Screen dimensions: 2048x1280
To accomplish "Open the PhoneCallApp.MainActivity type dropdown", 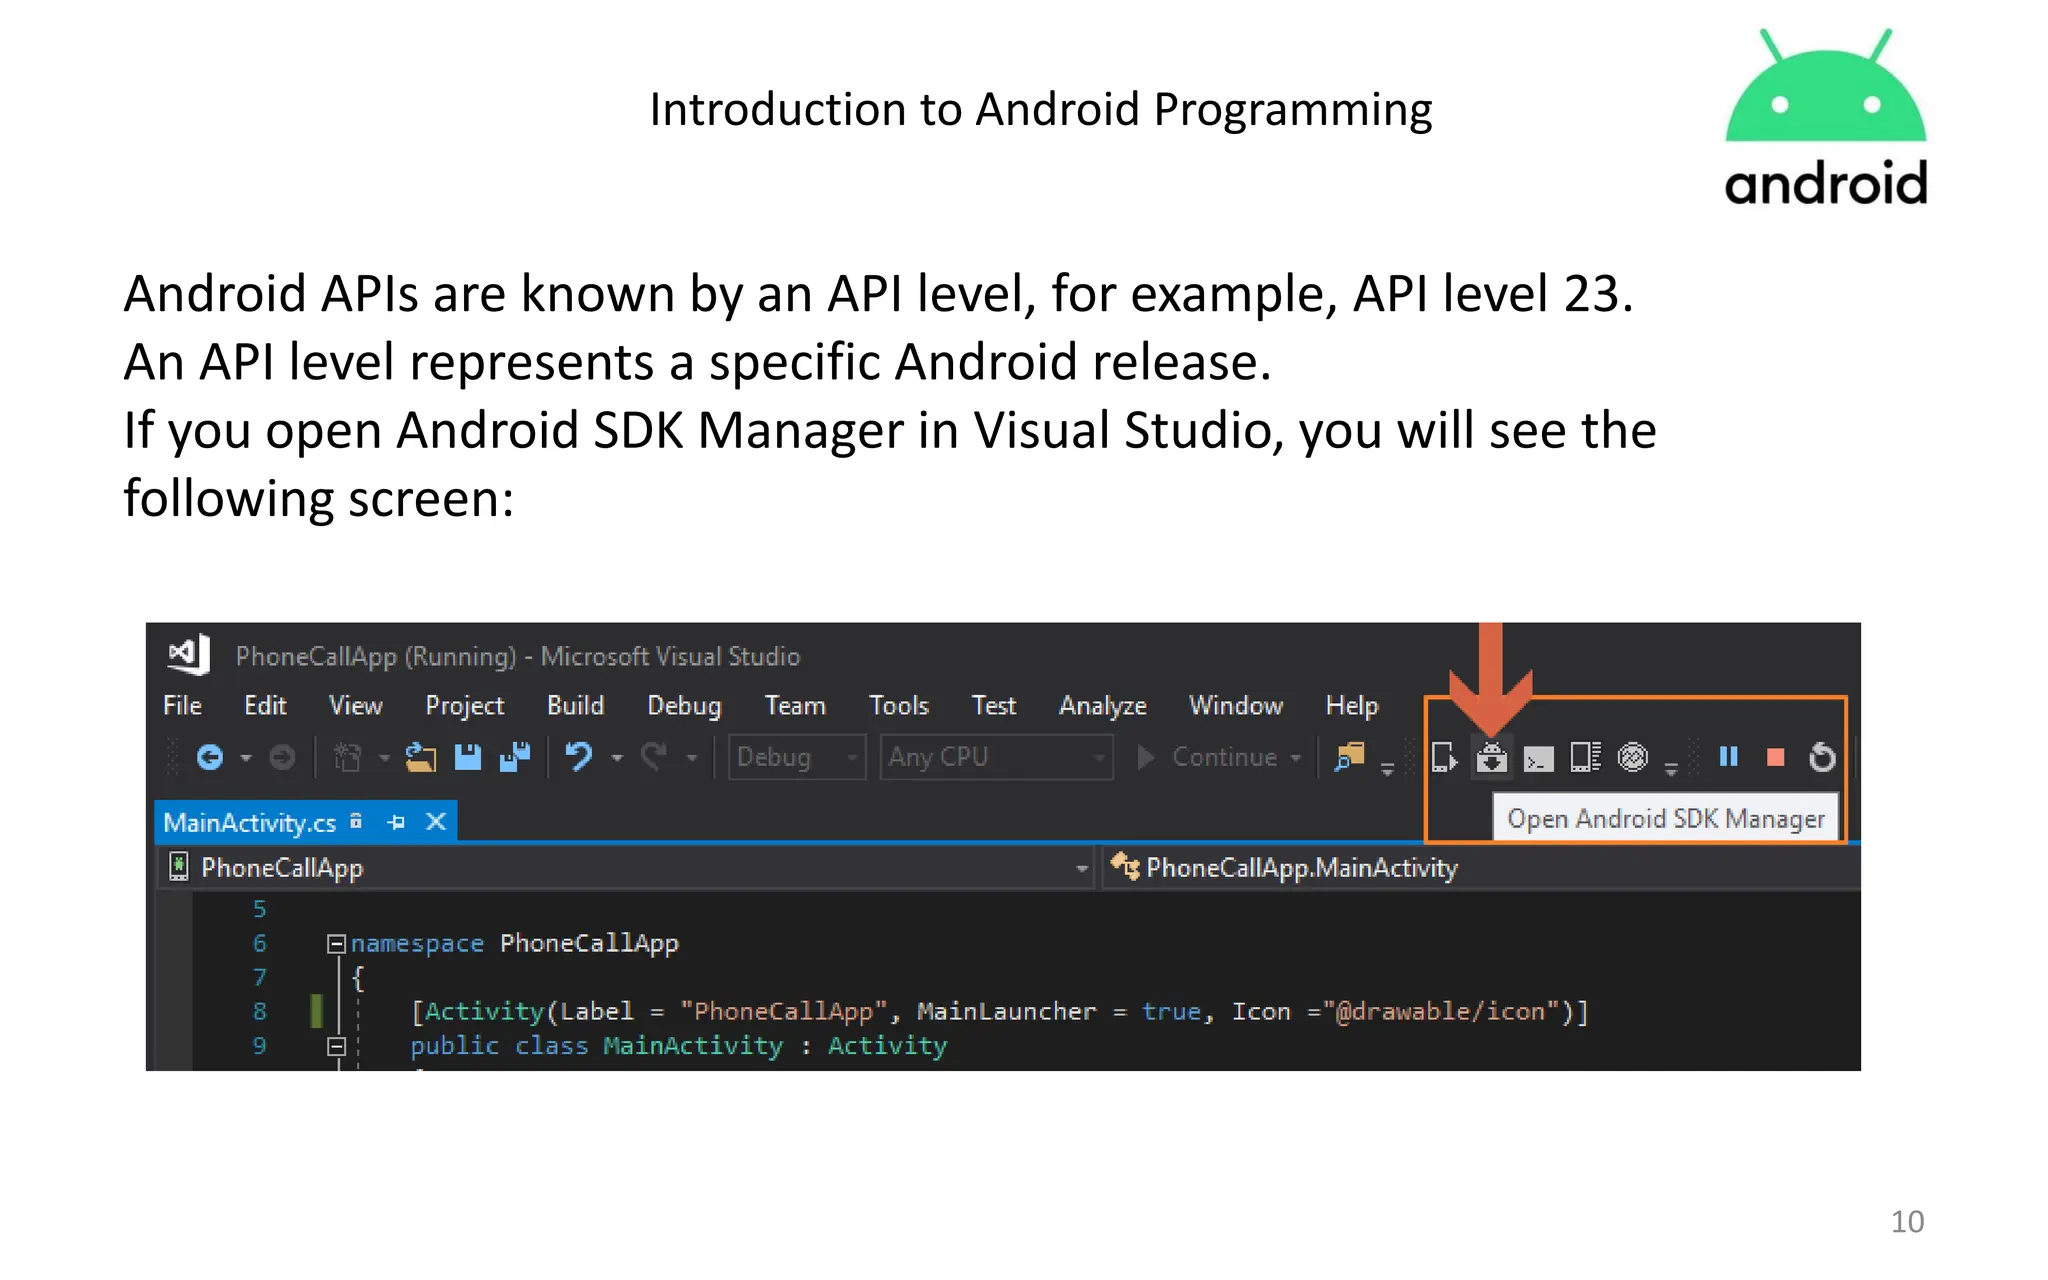I will (1481, 867).
